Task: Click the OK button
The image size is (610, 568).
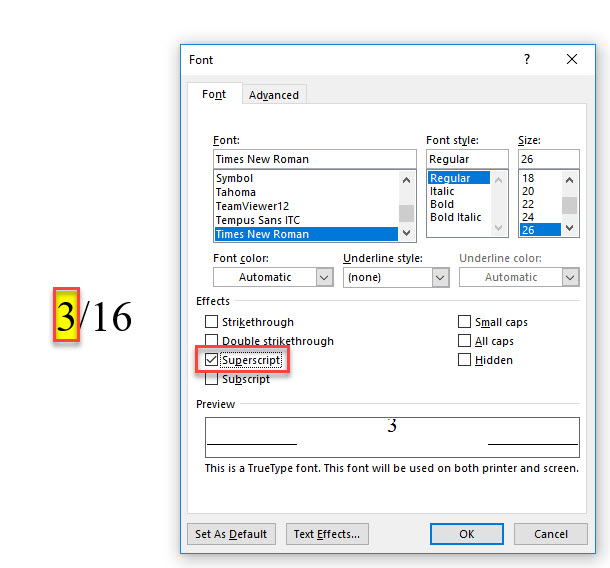Action: click(x=466, y=534)
